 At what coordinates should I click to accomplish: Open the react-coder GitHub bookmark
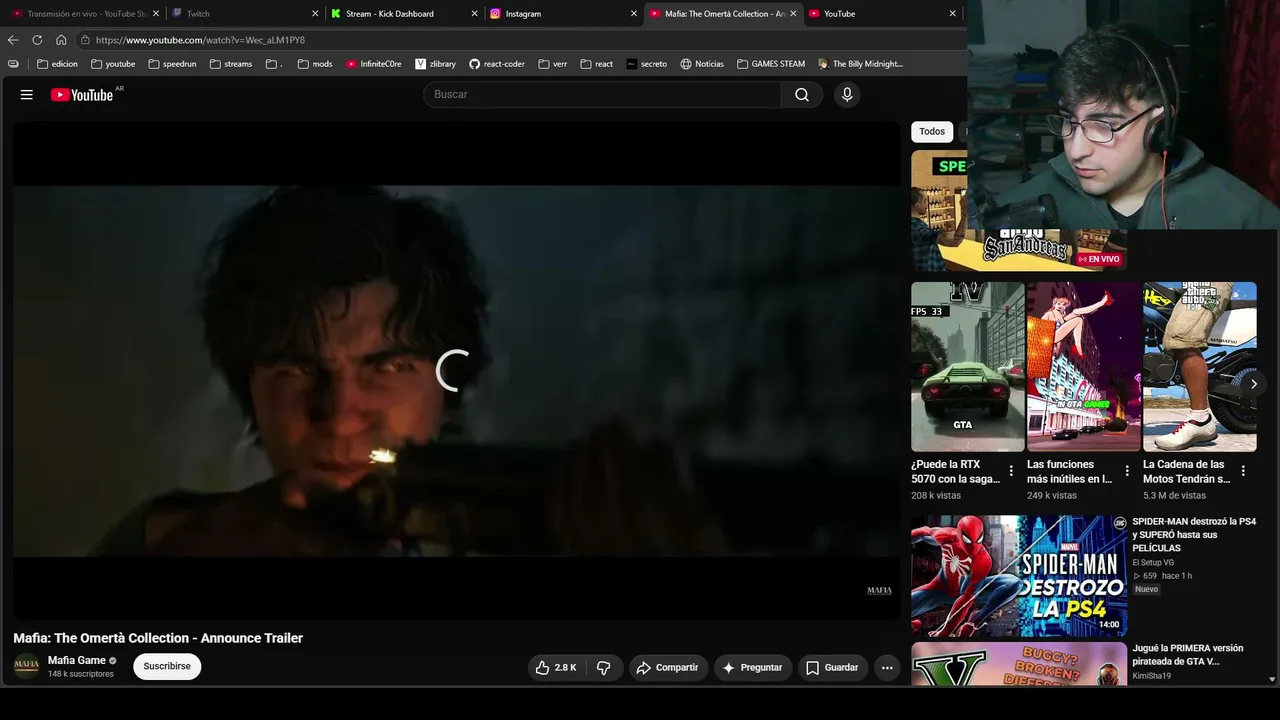tap(497, 64)
